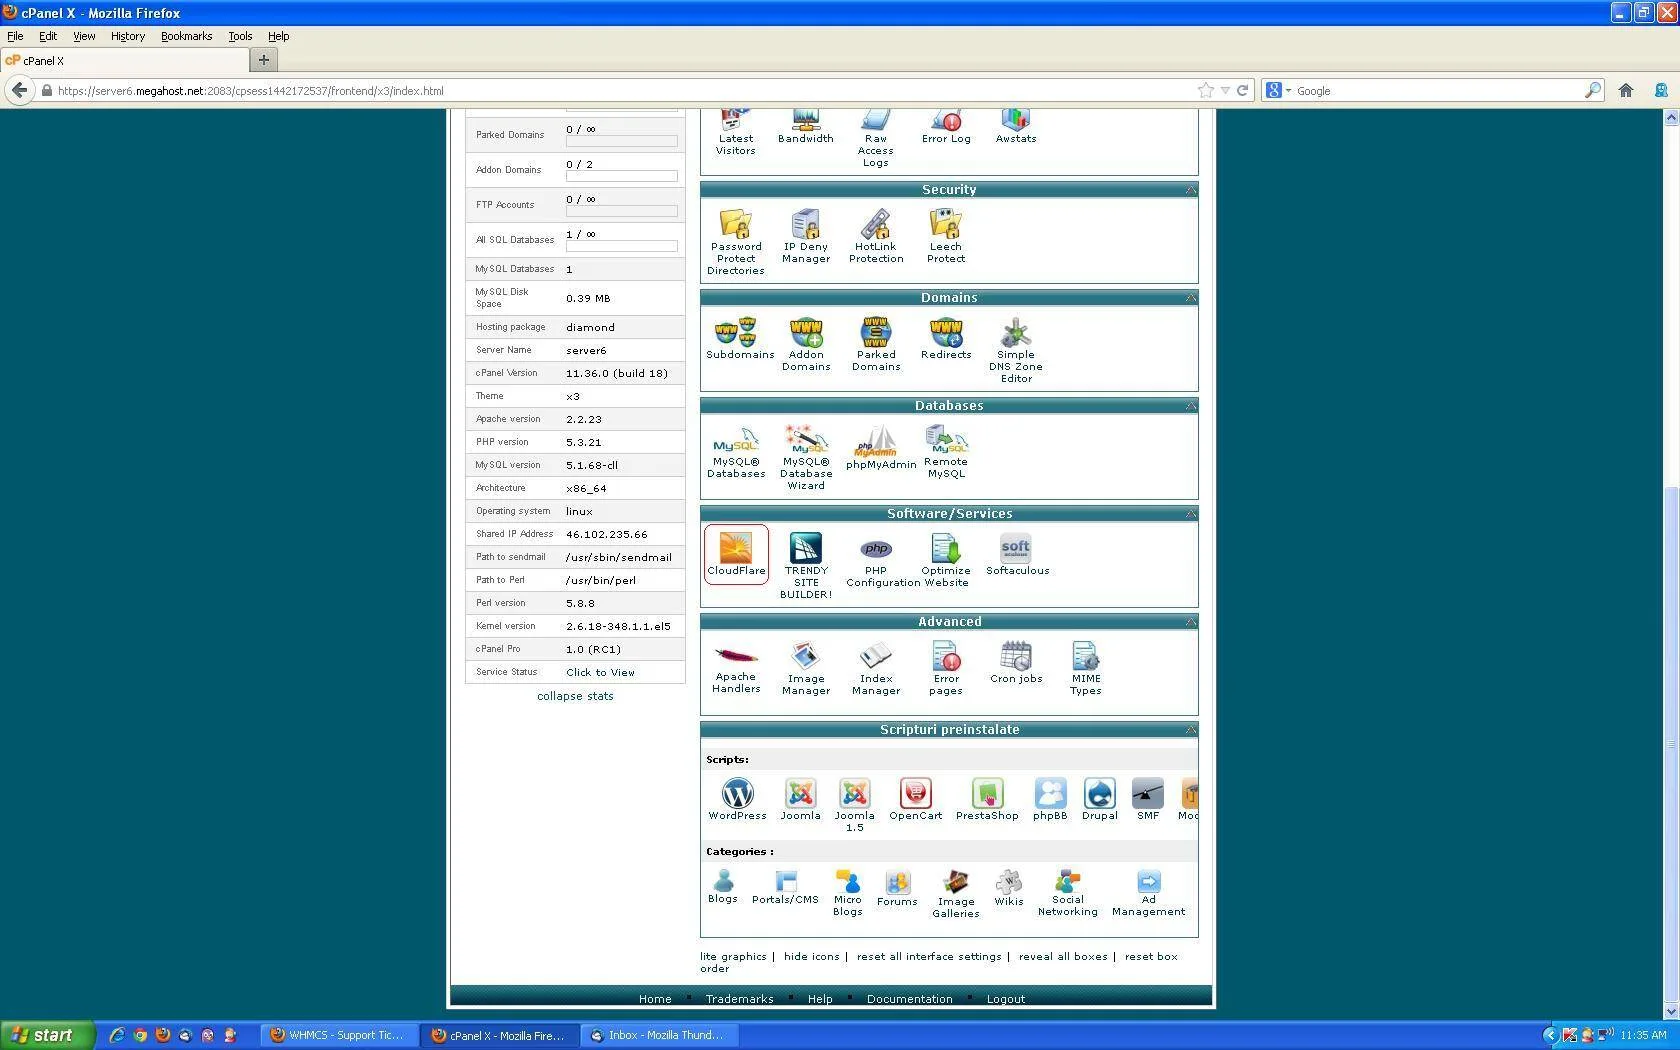Open Leech Protect

945,236
